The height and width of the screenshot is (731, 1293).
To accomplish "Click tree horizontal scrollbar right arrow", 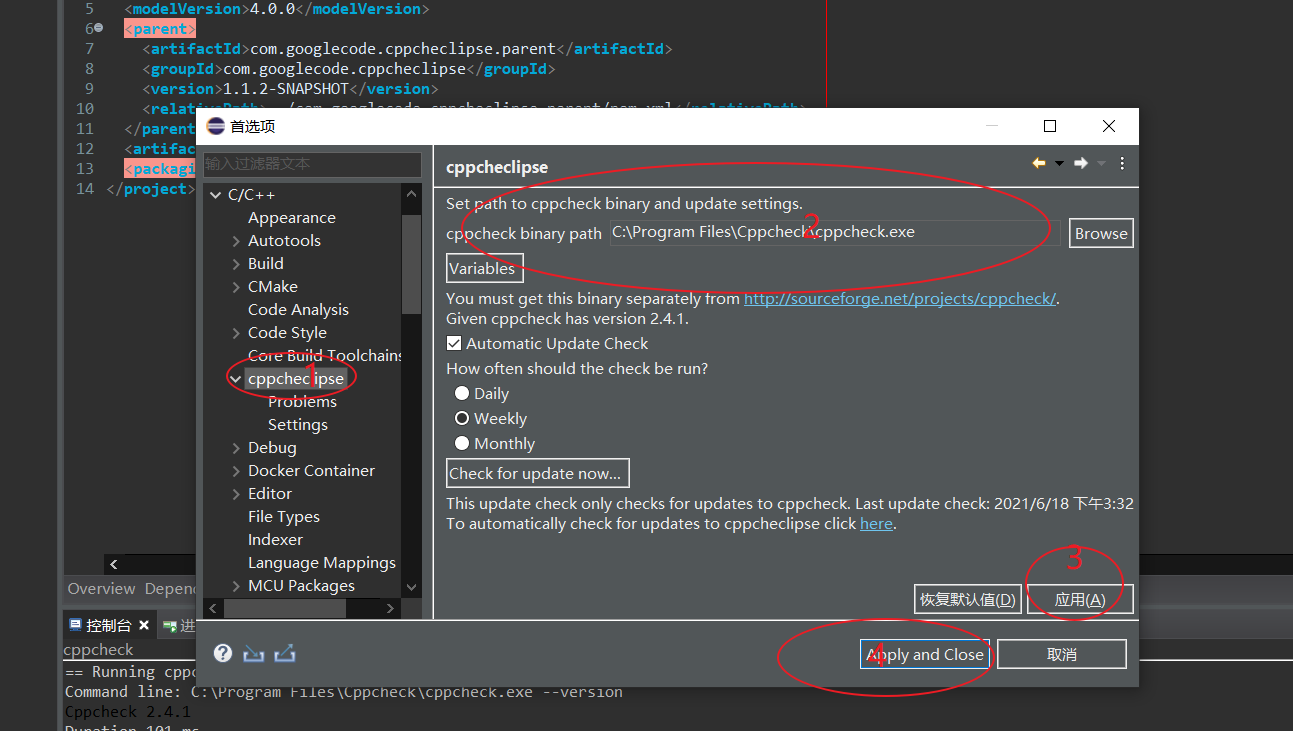I will (x=390, y=607).
